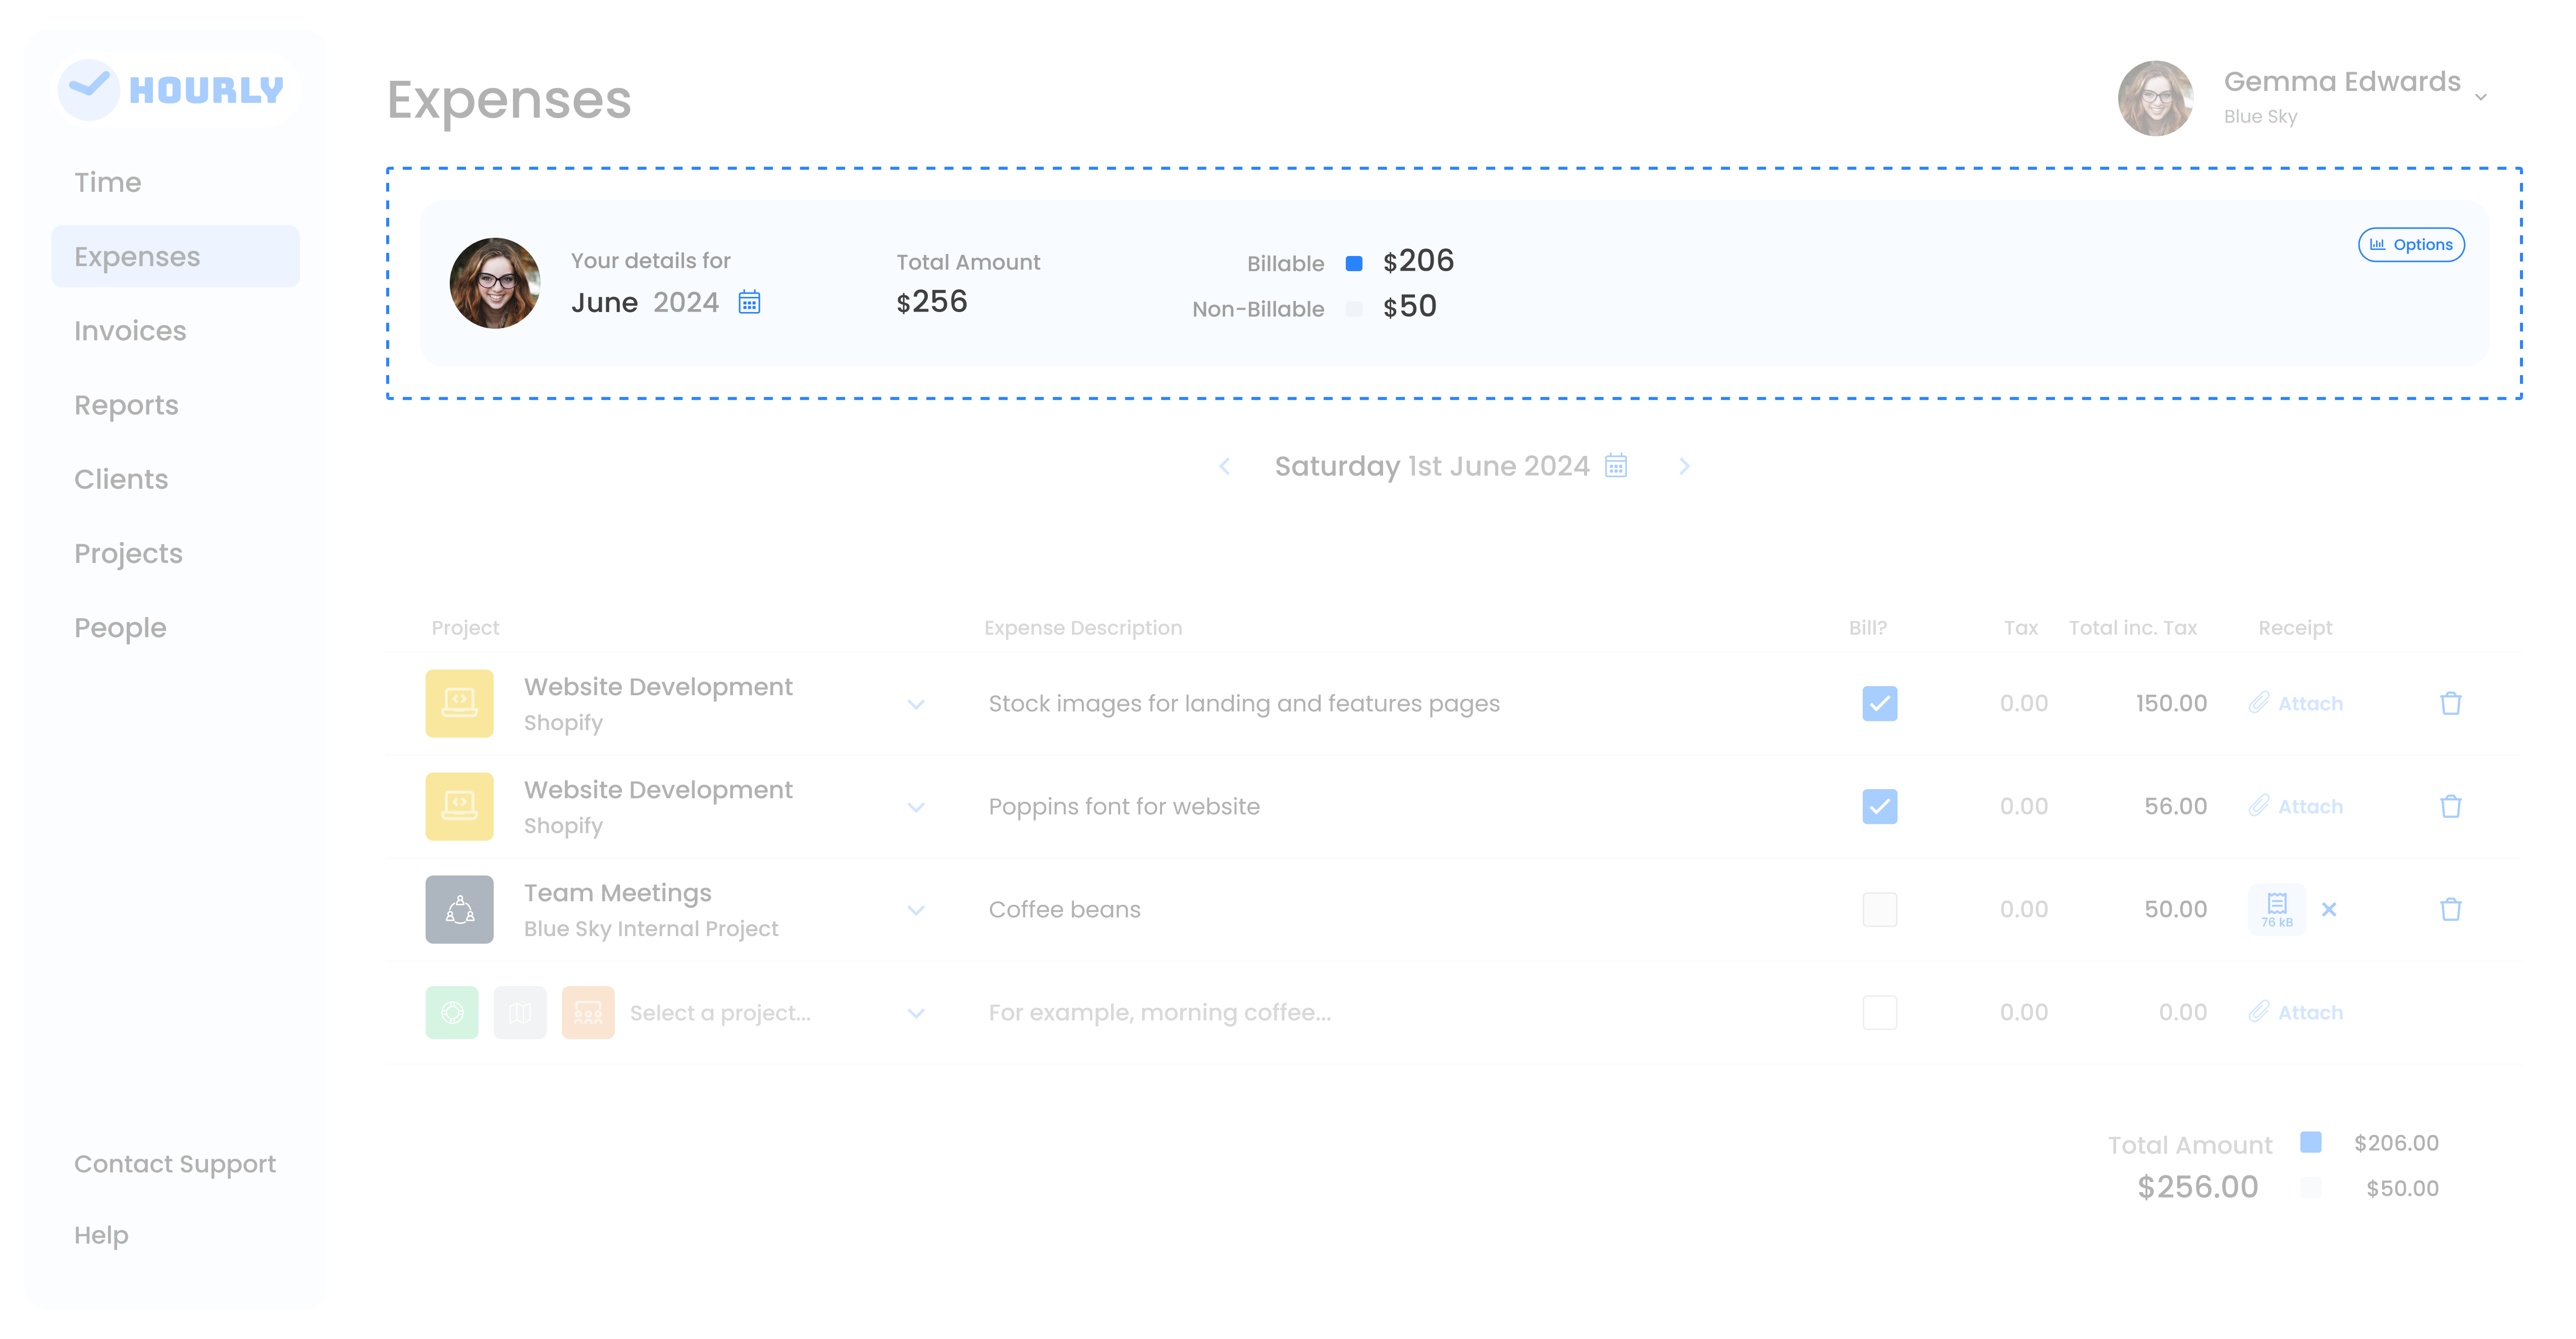This screenshot has height=1339, width=2576.
Task: Remove the attached Coffee beans receipt
Action: pos(2329,909)
